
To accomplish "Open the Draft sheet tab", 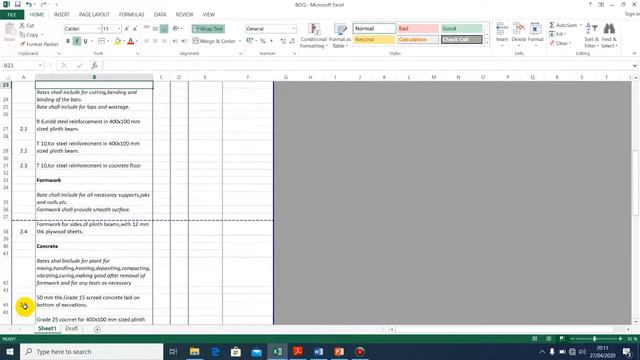I will pyautogui.click(x=71, y=329).
